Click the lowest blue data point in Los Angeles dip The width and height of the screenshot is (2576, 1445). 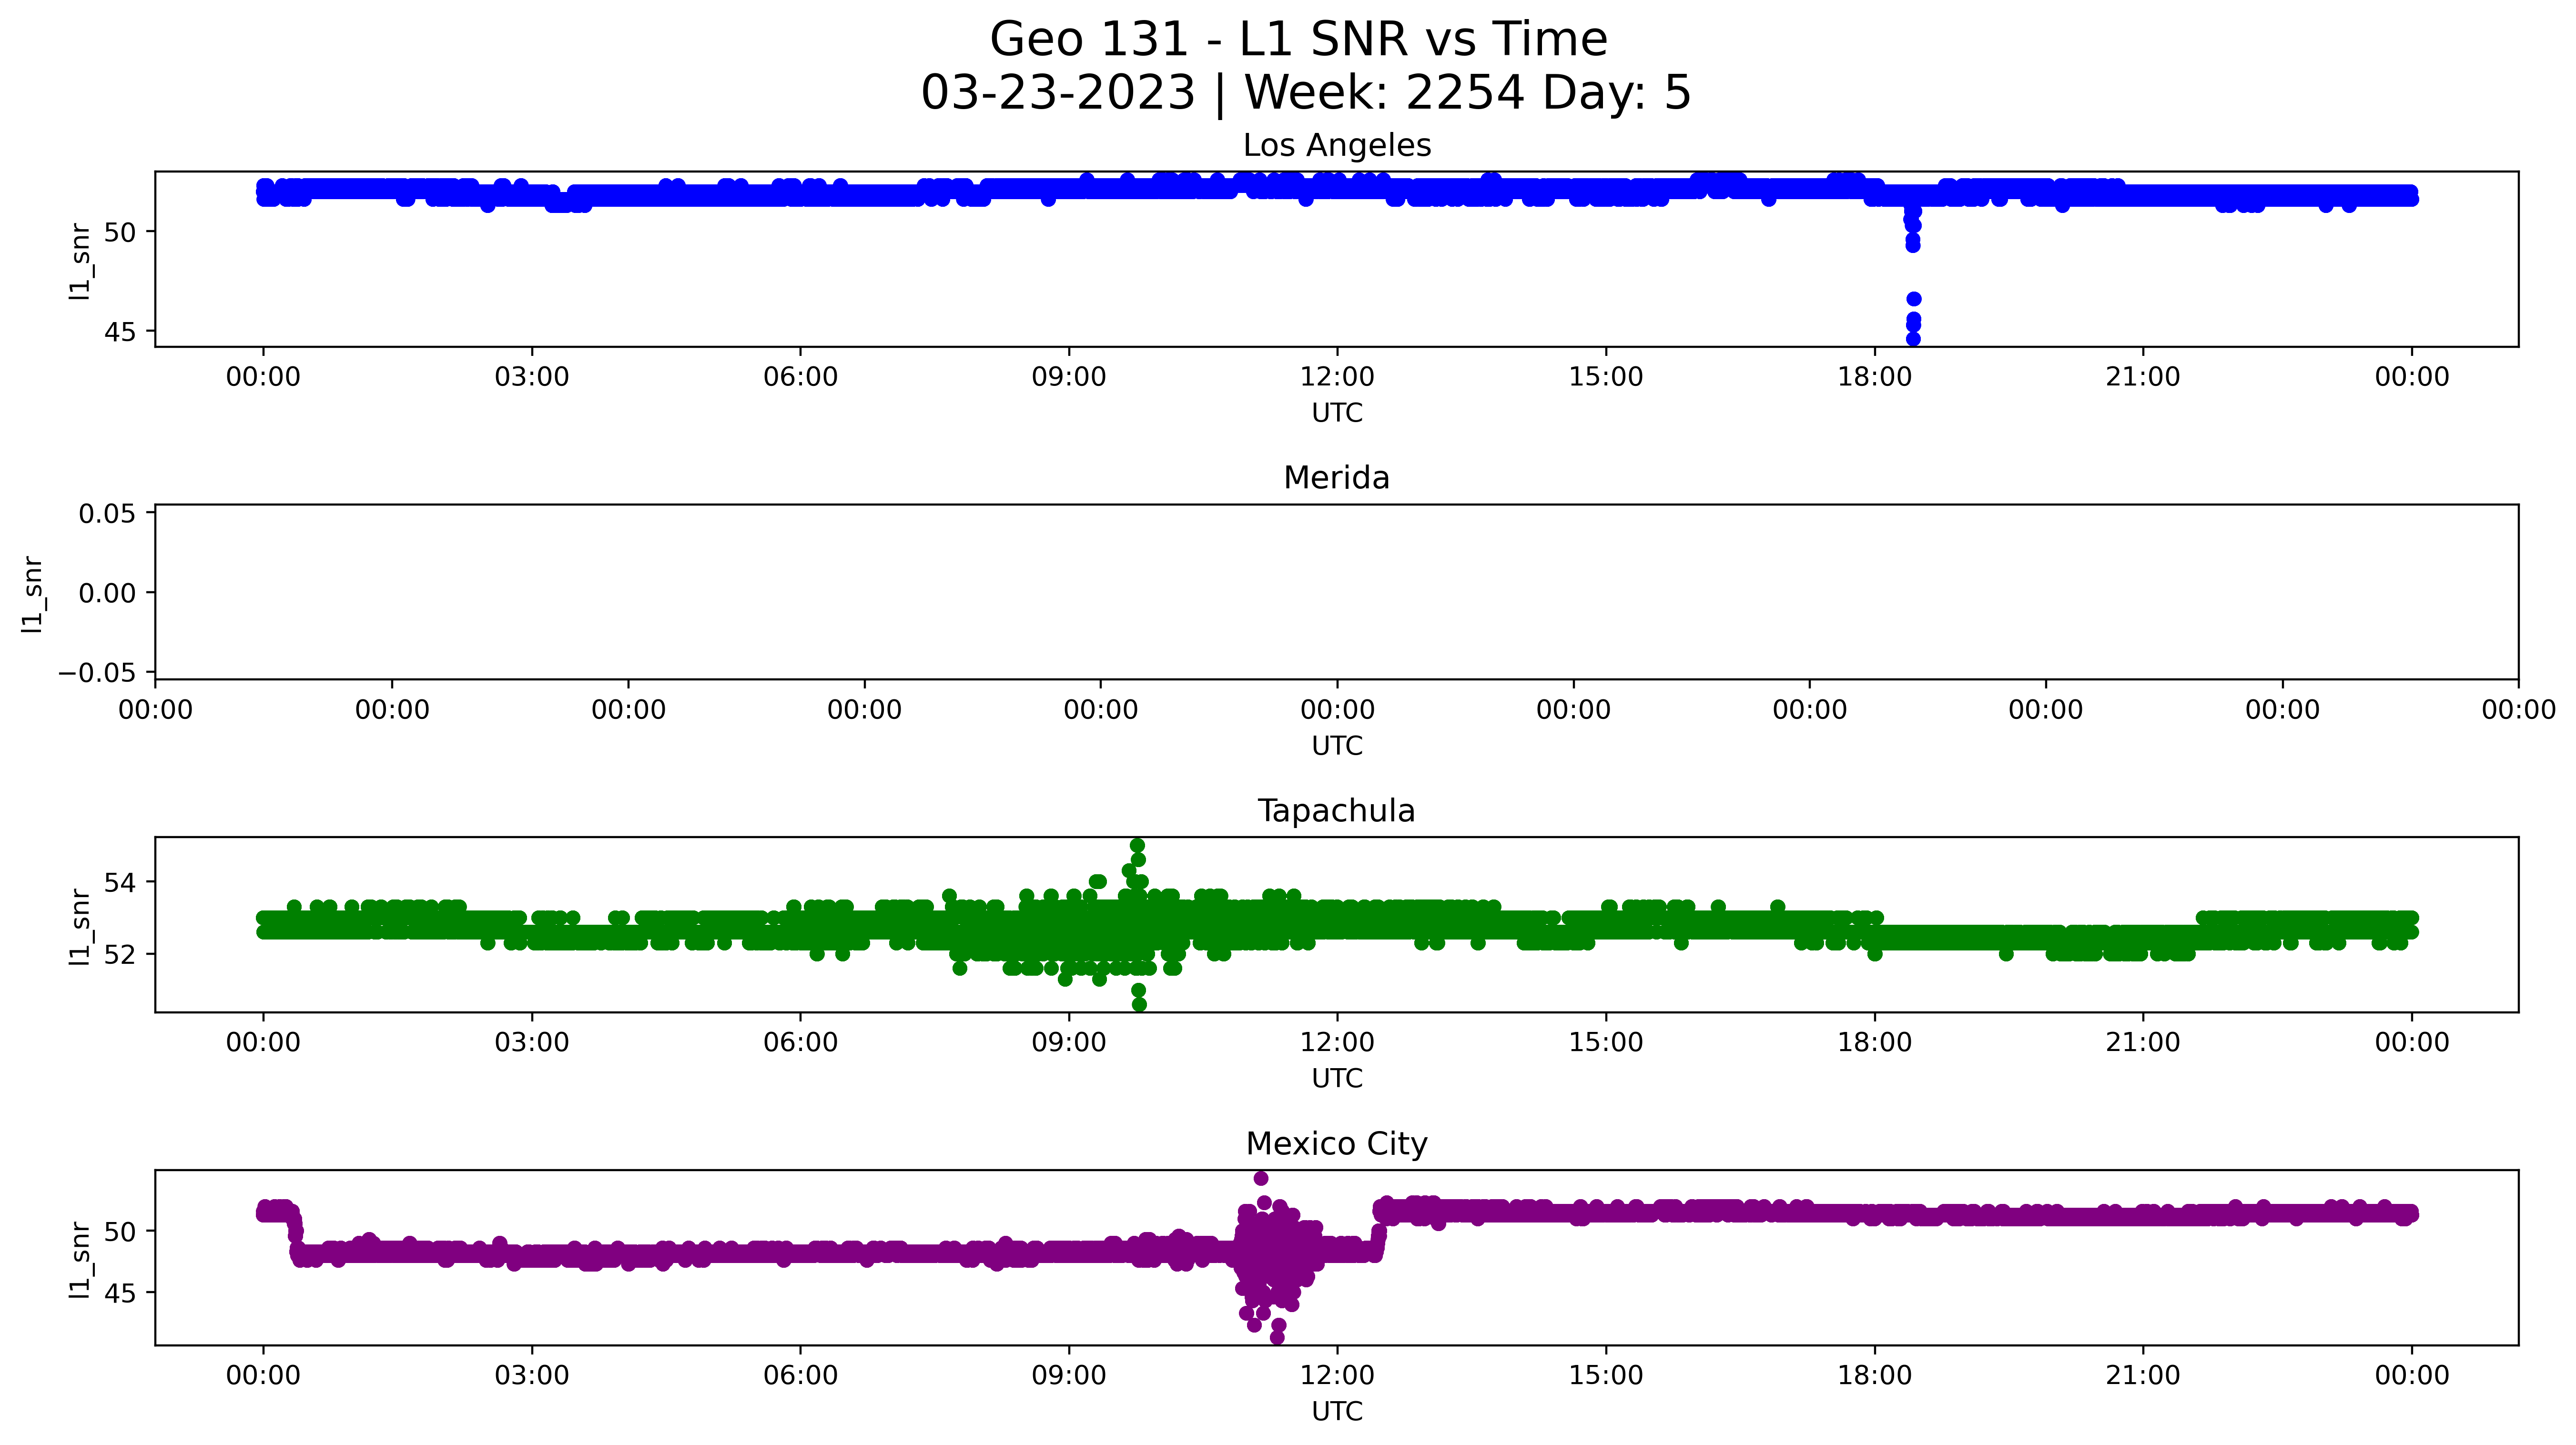tap(1913, 339)
